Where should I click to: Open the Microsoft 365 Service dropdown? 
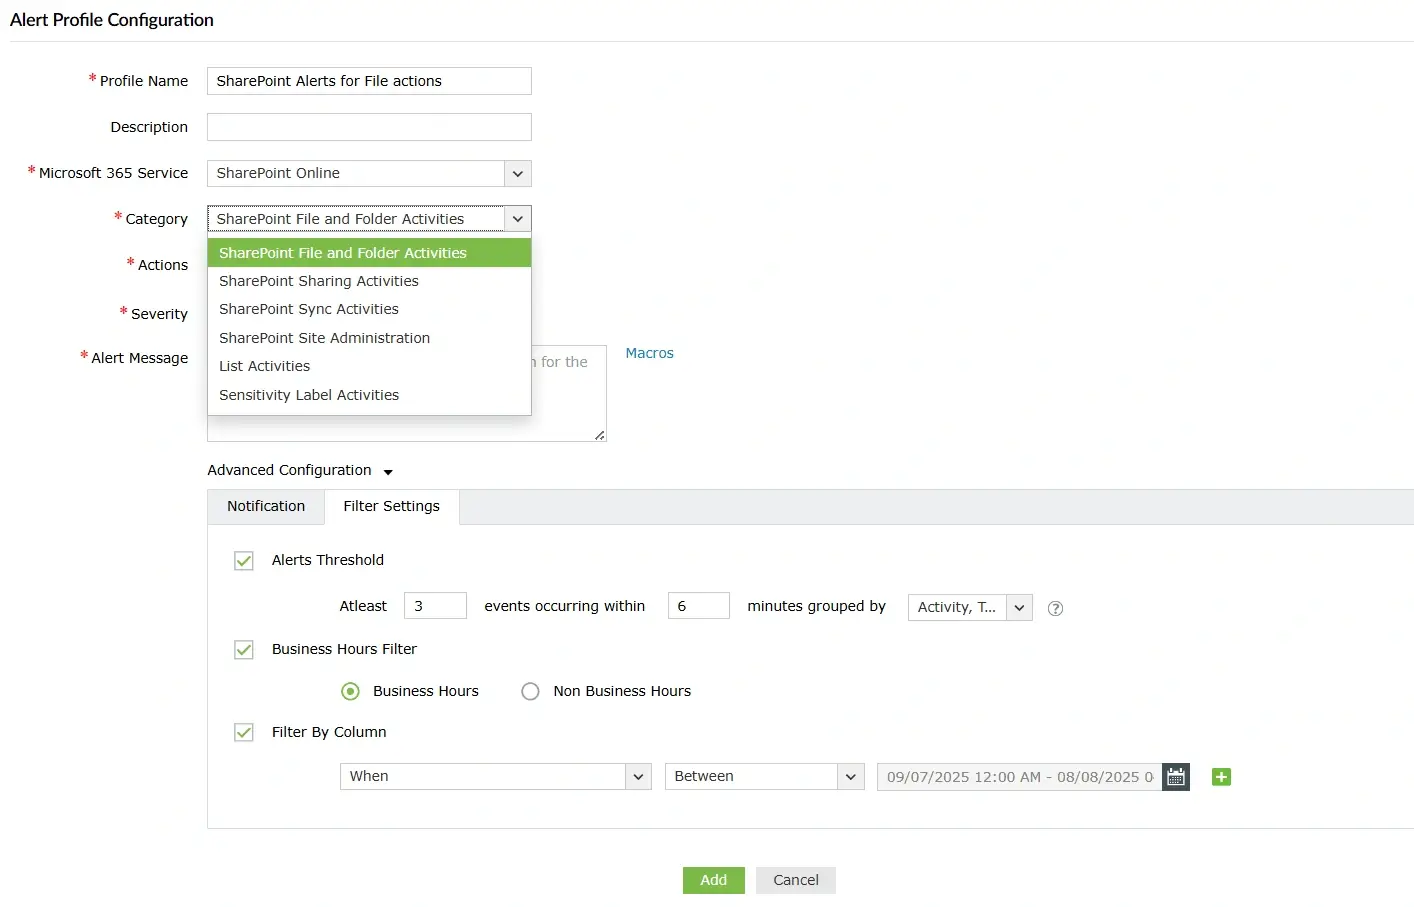coord(517,173)
